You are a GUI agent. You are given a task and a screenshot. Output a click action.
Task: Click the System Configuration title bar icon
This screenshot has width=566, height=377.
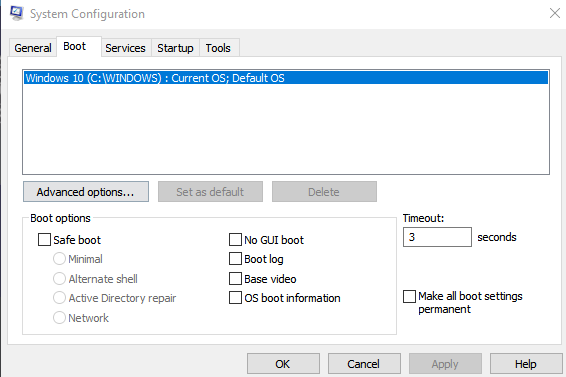[x=16, y=13]
